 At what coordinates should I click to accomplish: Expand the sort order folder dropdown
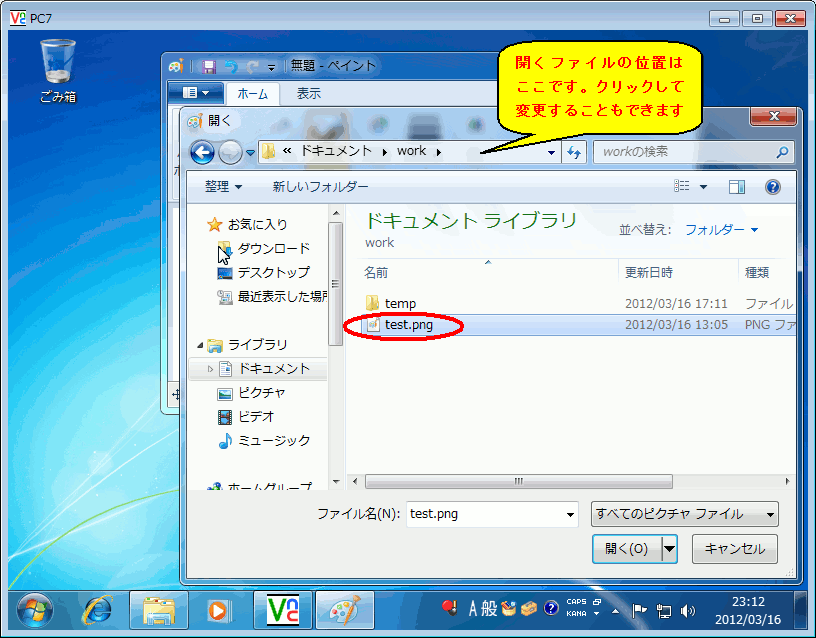pos(721,230)
